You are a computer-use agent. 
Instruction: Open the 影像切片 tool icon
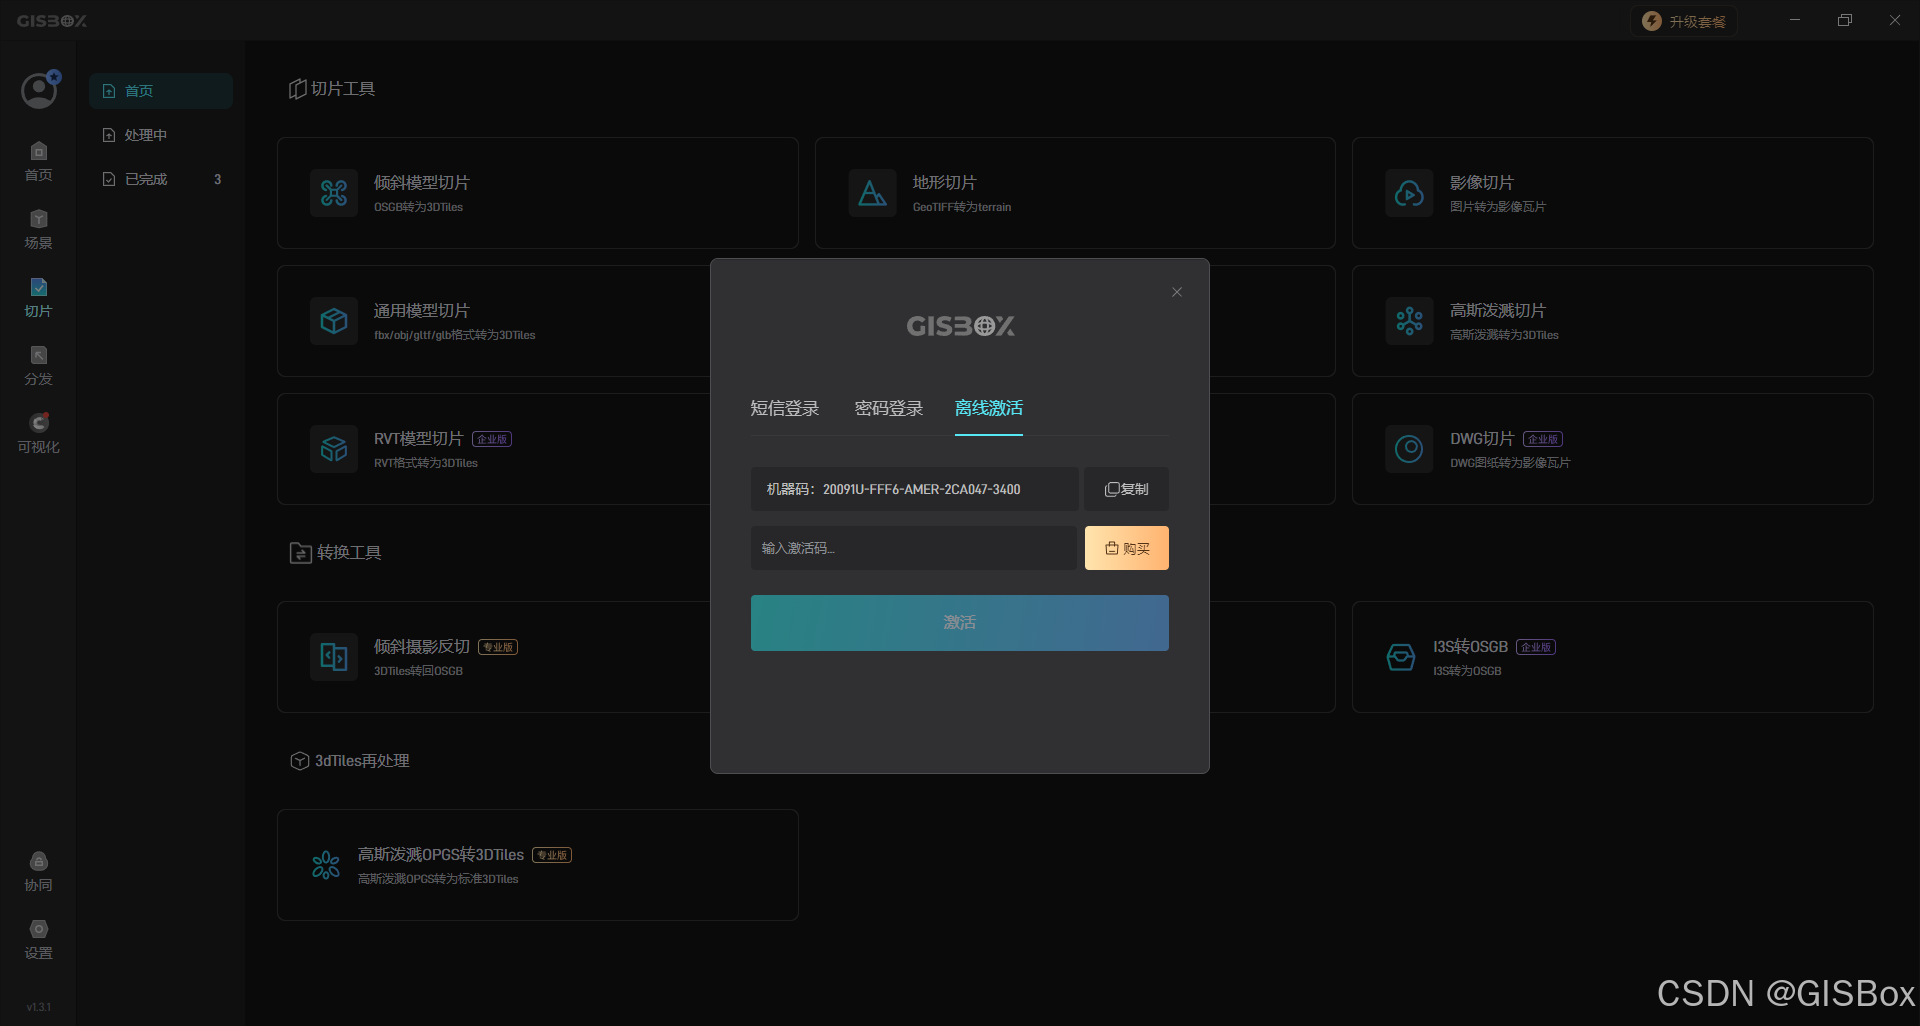1410,193
